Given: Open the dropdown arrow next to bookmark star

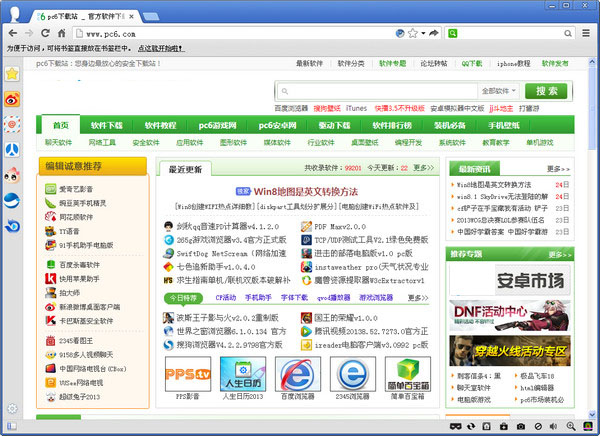Looking at the screenshot, I should pos(423,33).
